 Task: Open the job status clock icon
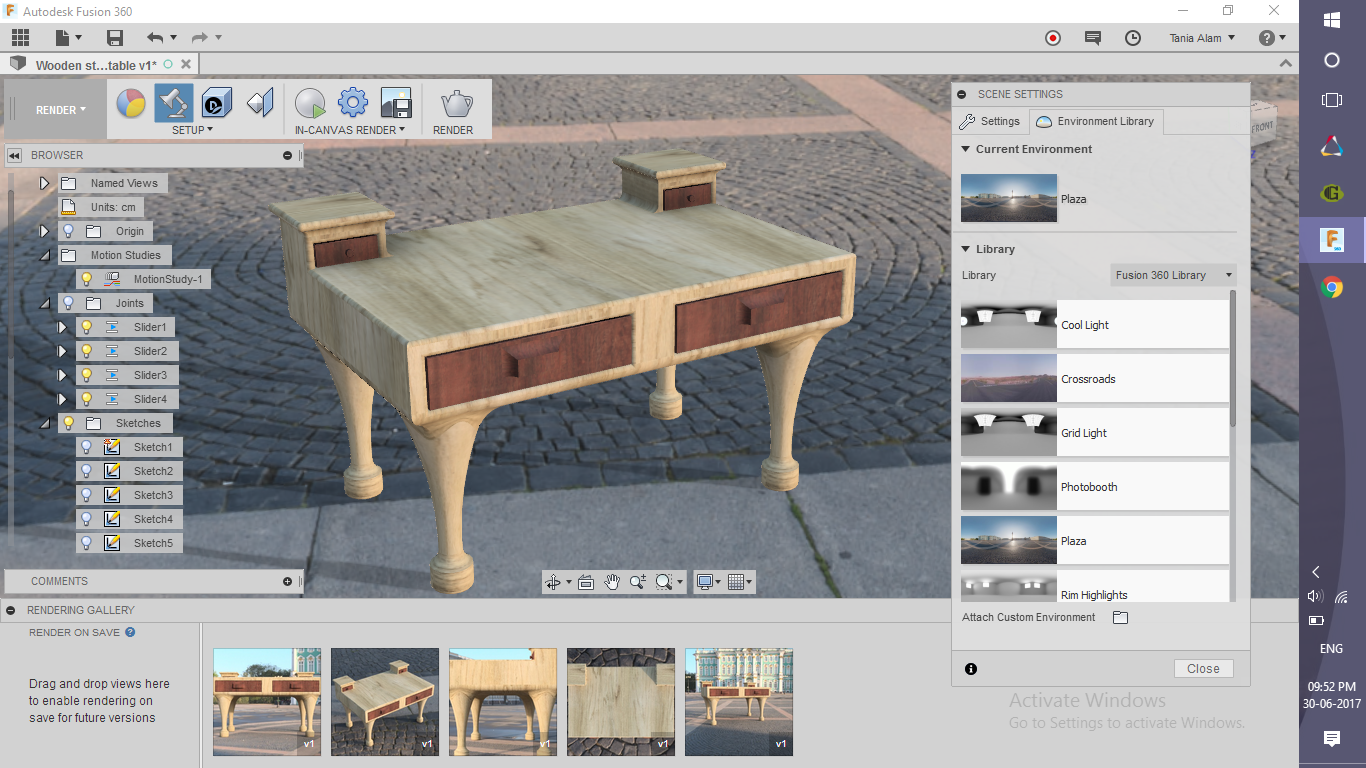click(1133, 38)
